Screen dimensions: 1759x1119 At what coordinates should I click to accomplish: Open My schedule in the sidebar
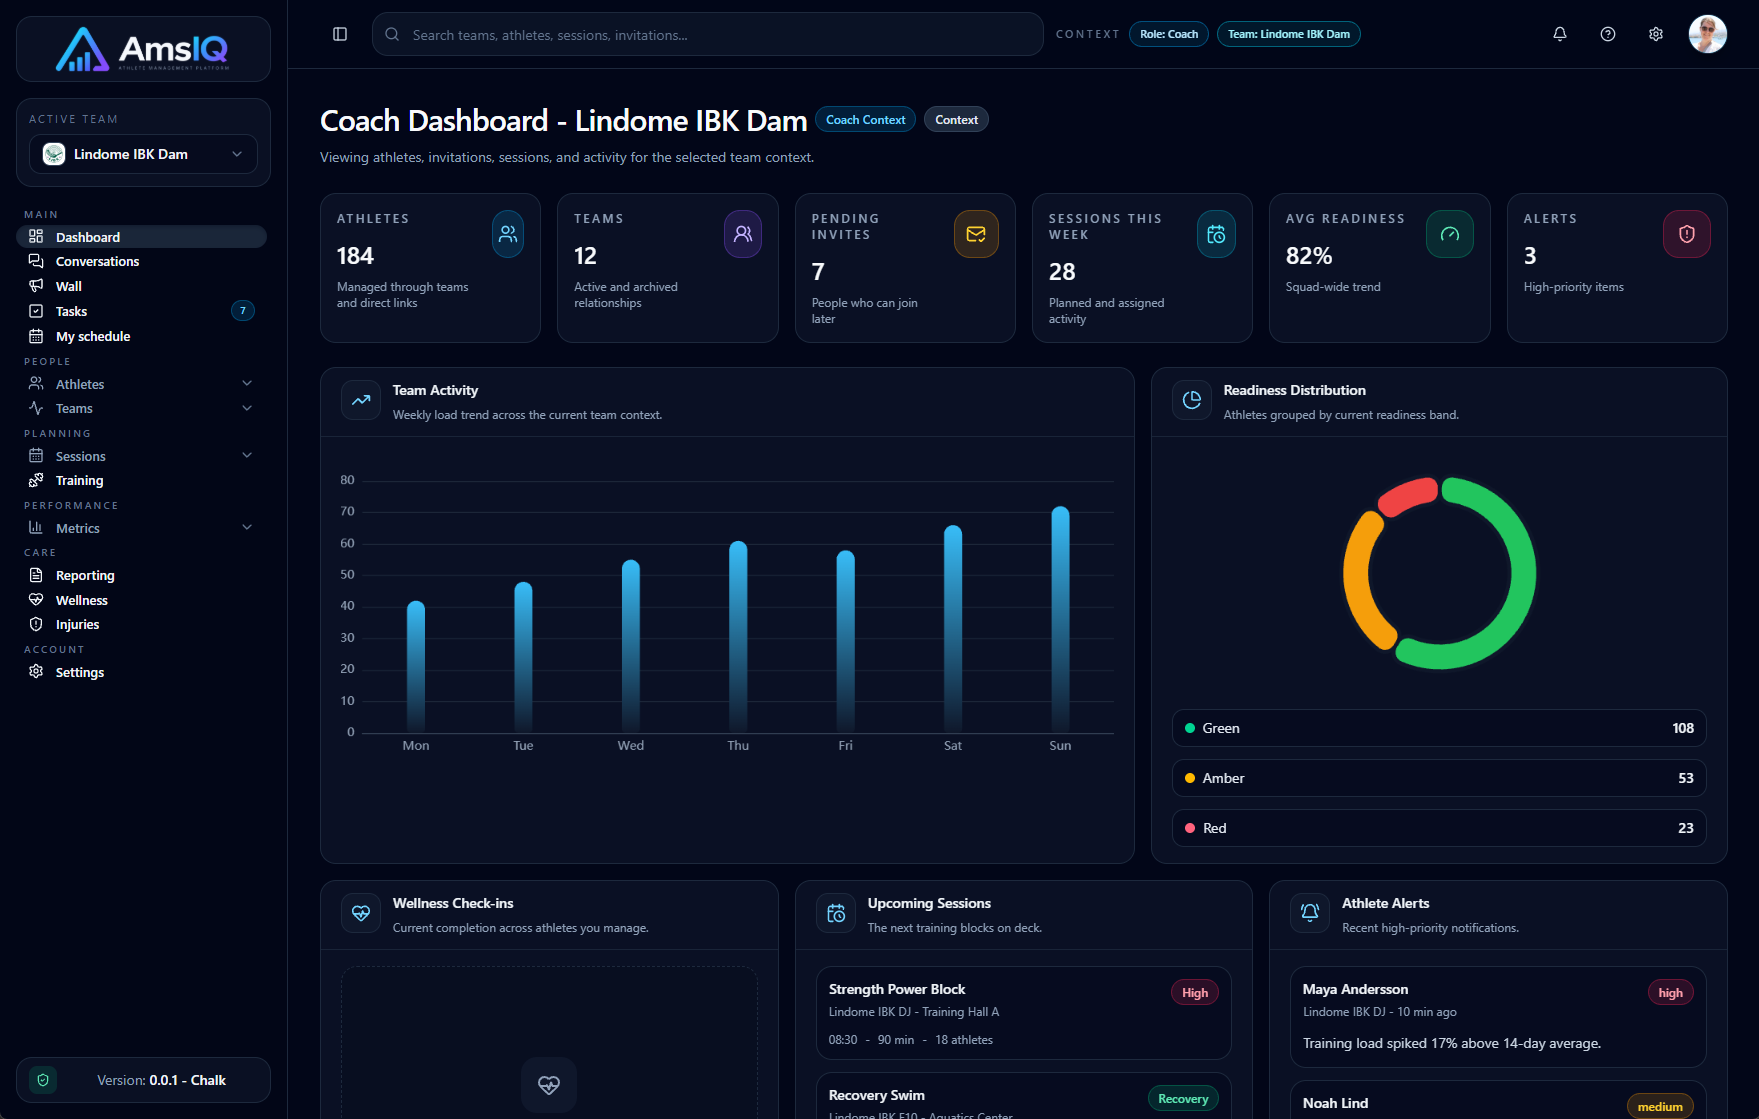[141, 336]
